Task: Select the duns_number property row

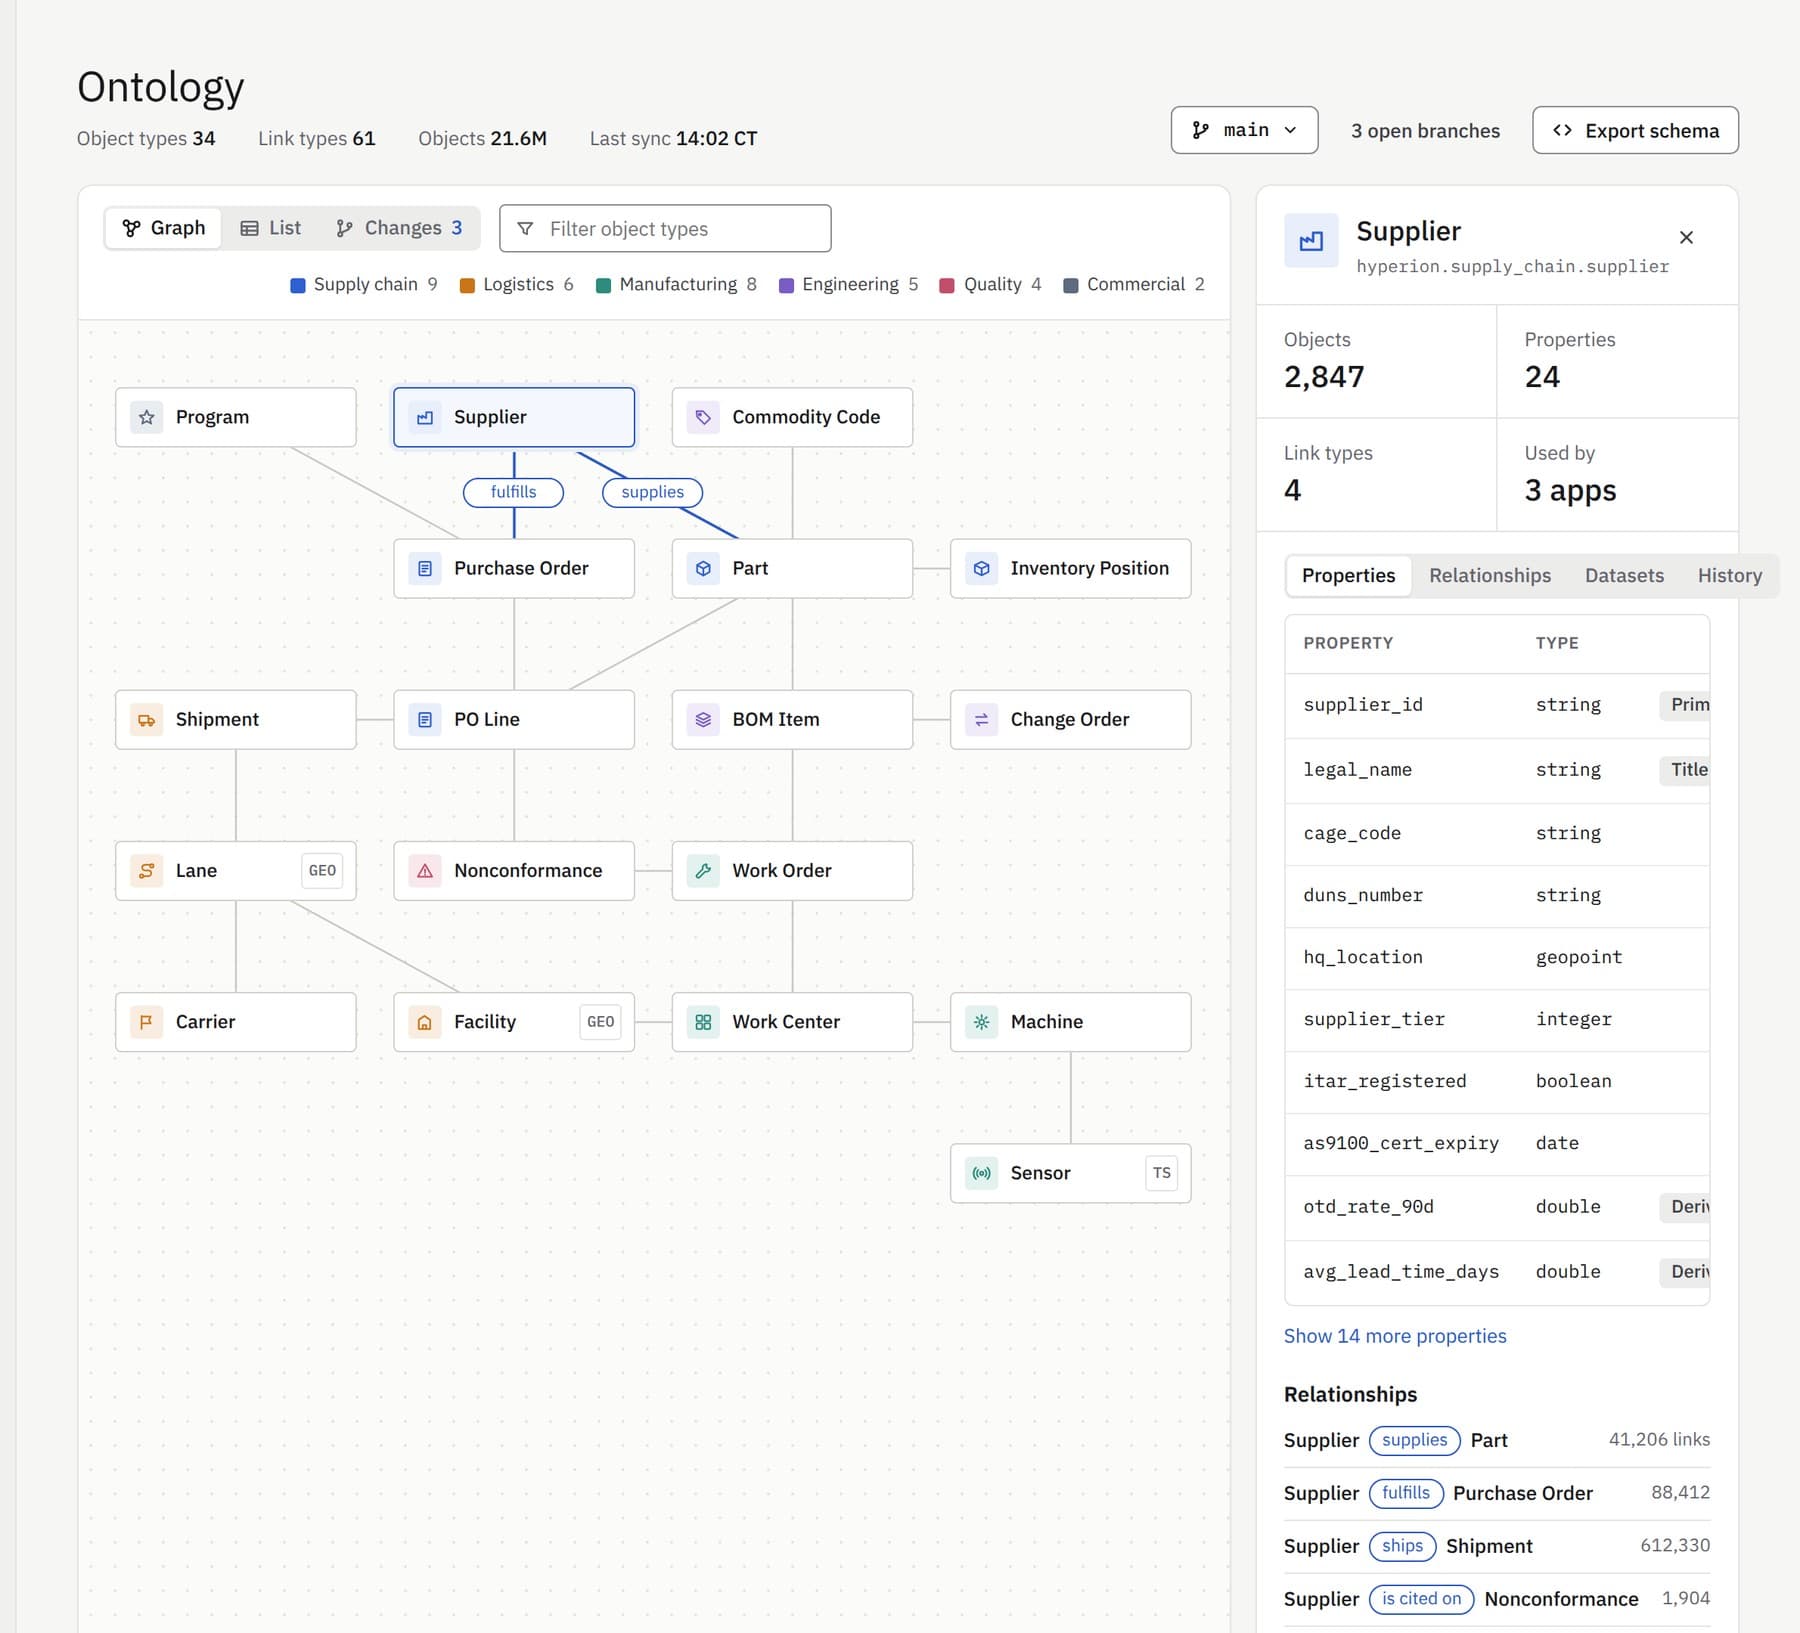Action: 1497,895
